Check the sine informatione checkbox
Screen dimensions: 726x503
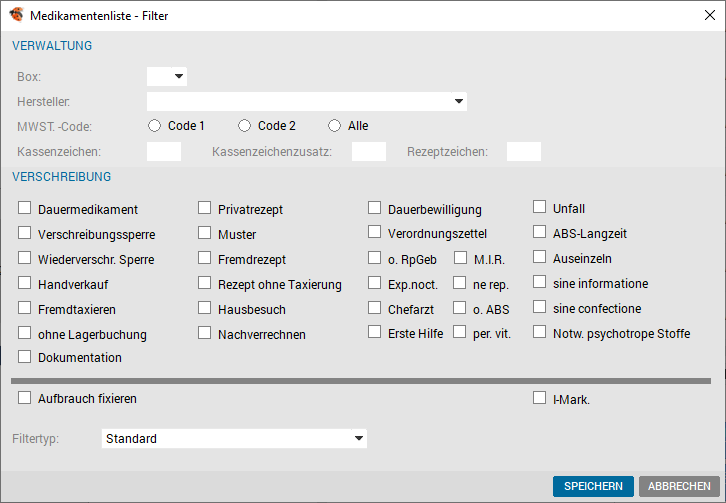539,282
